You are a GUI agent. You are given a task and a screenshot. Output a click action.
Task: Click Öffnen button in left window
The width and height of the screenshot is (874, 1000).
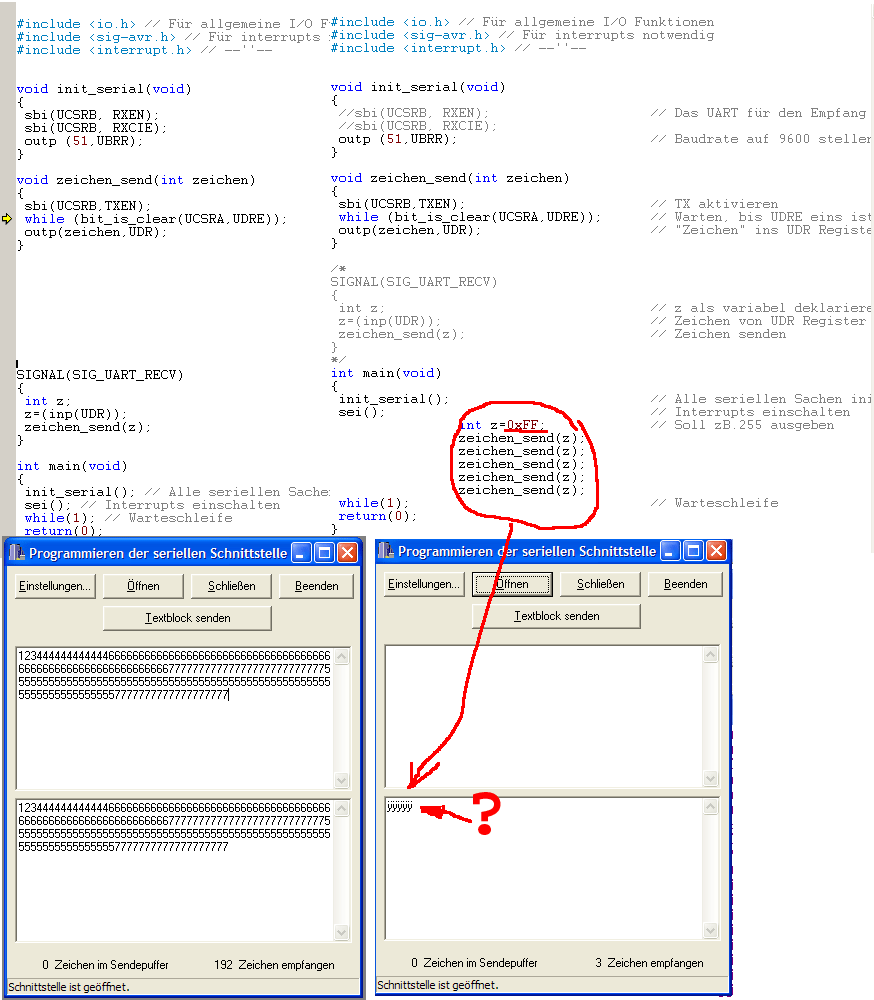coord(143,586)
